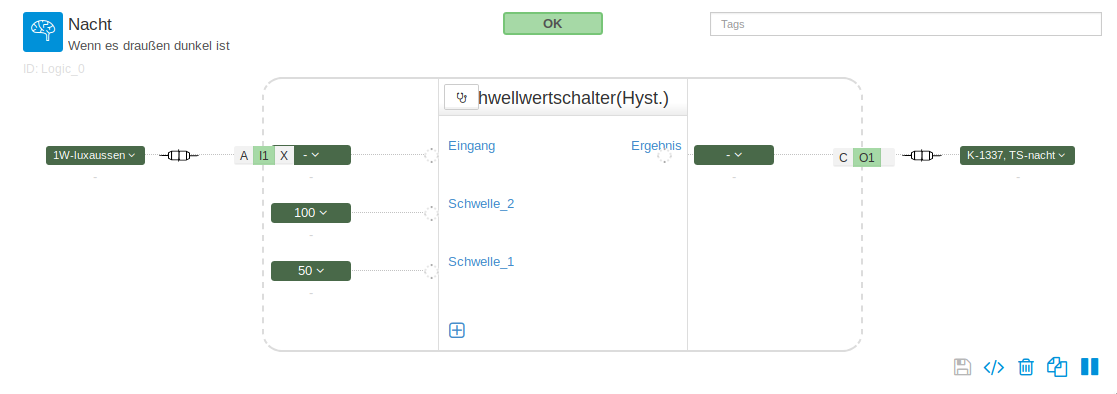Toggle the A option on input I1

coord(244,155)
